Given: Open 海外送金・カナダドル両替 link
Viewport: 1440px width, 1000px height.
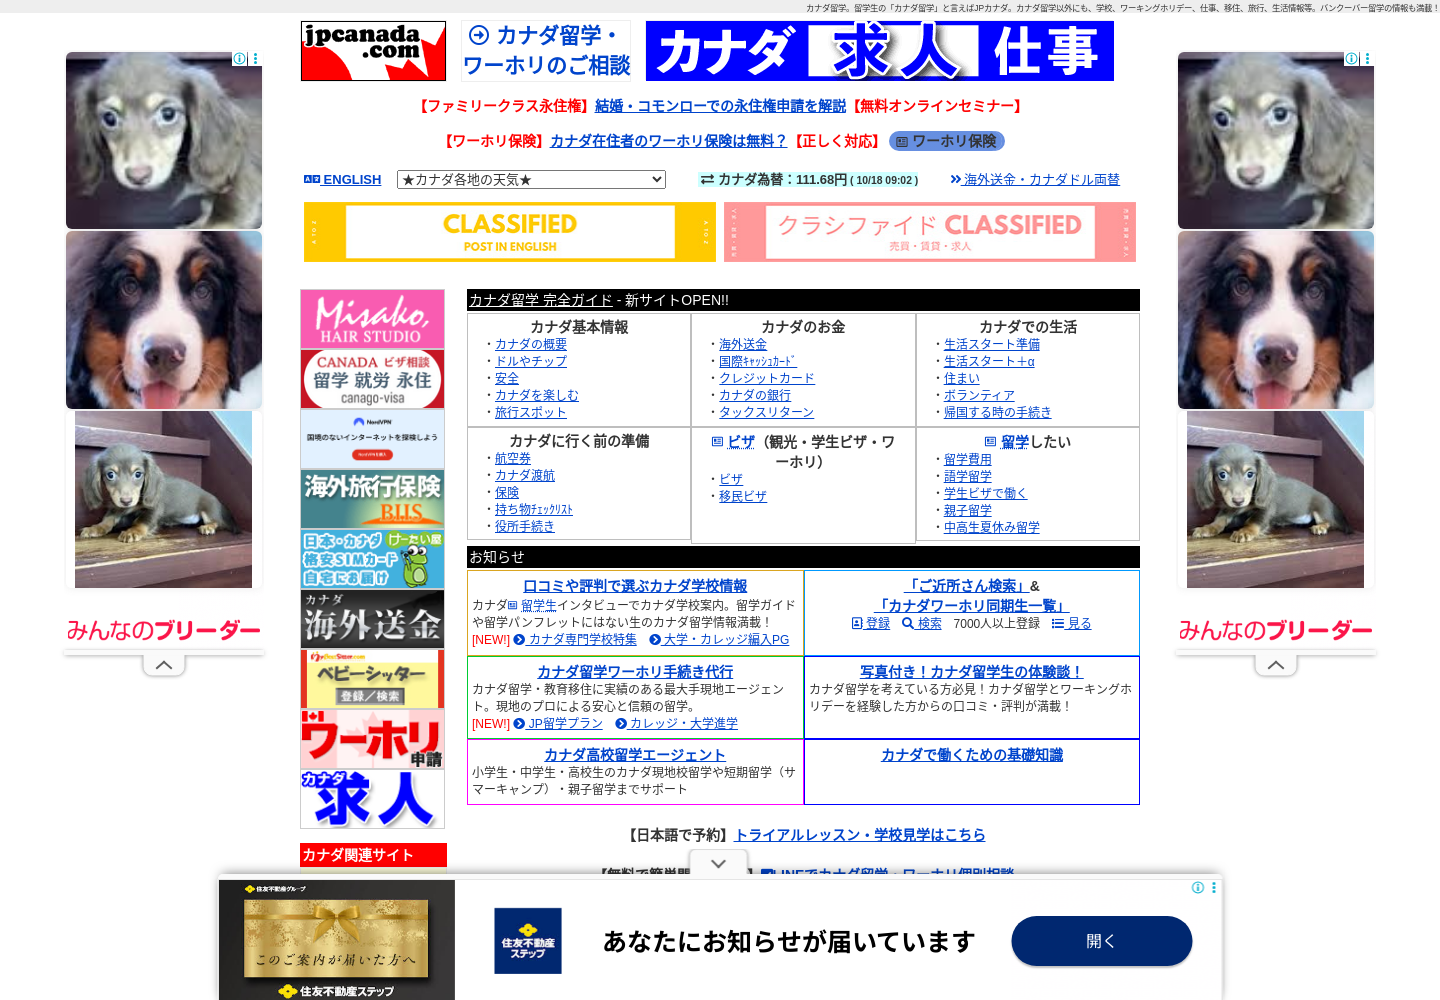Looking at the screenshot, I should tap(1035, 180).
